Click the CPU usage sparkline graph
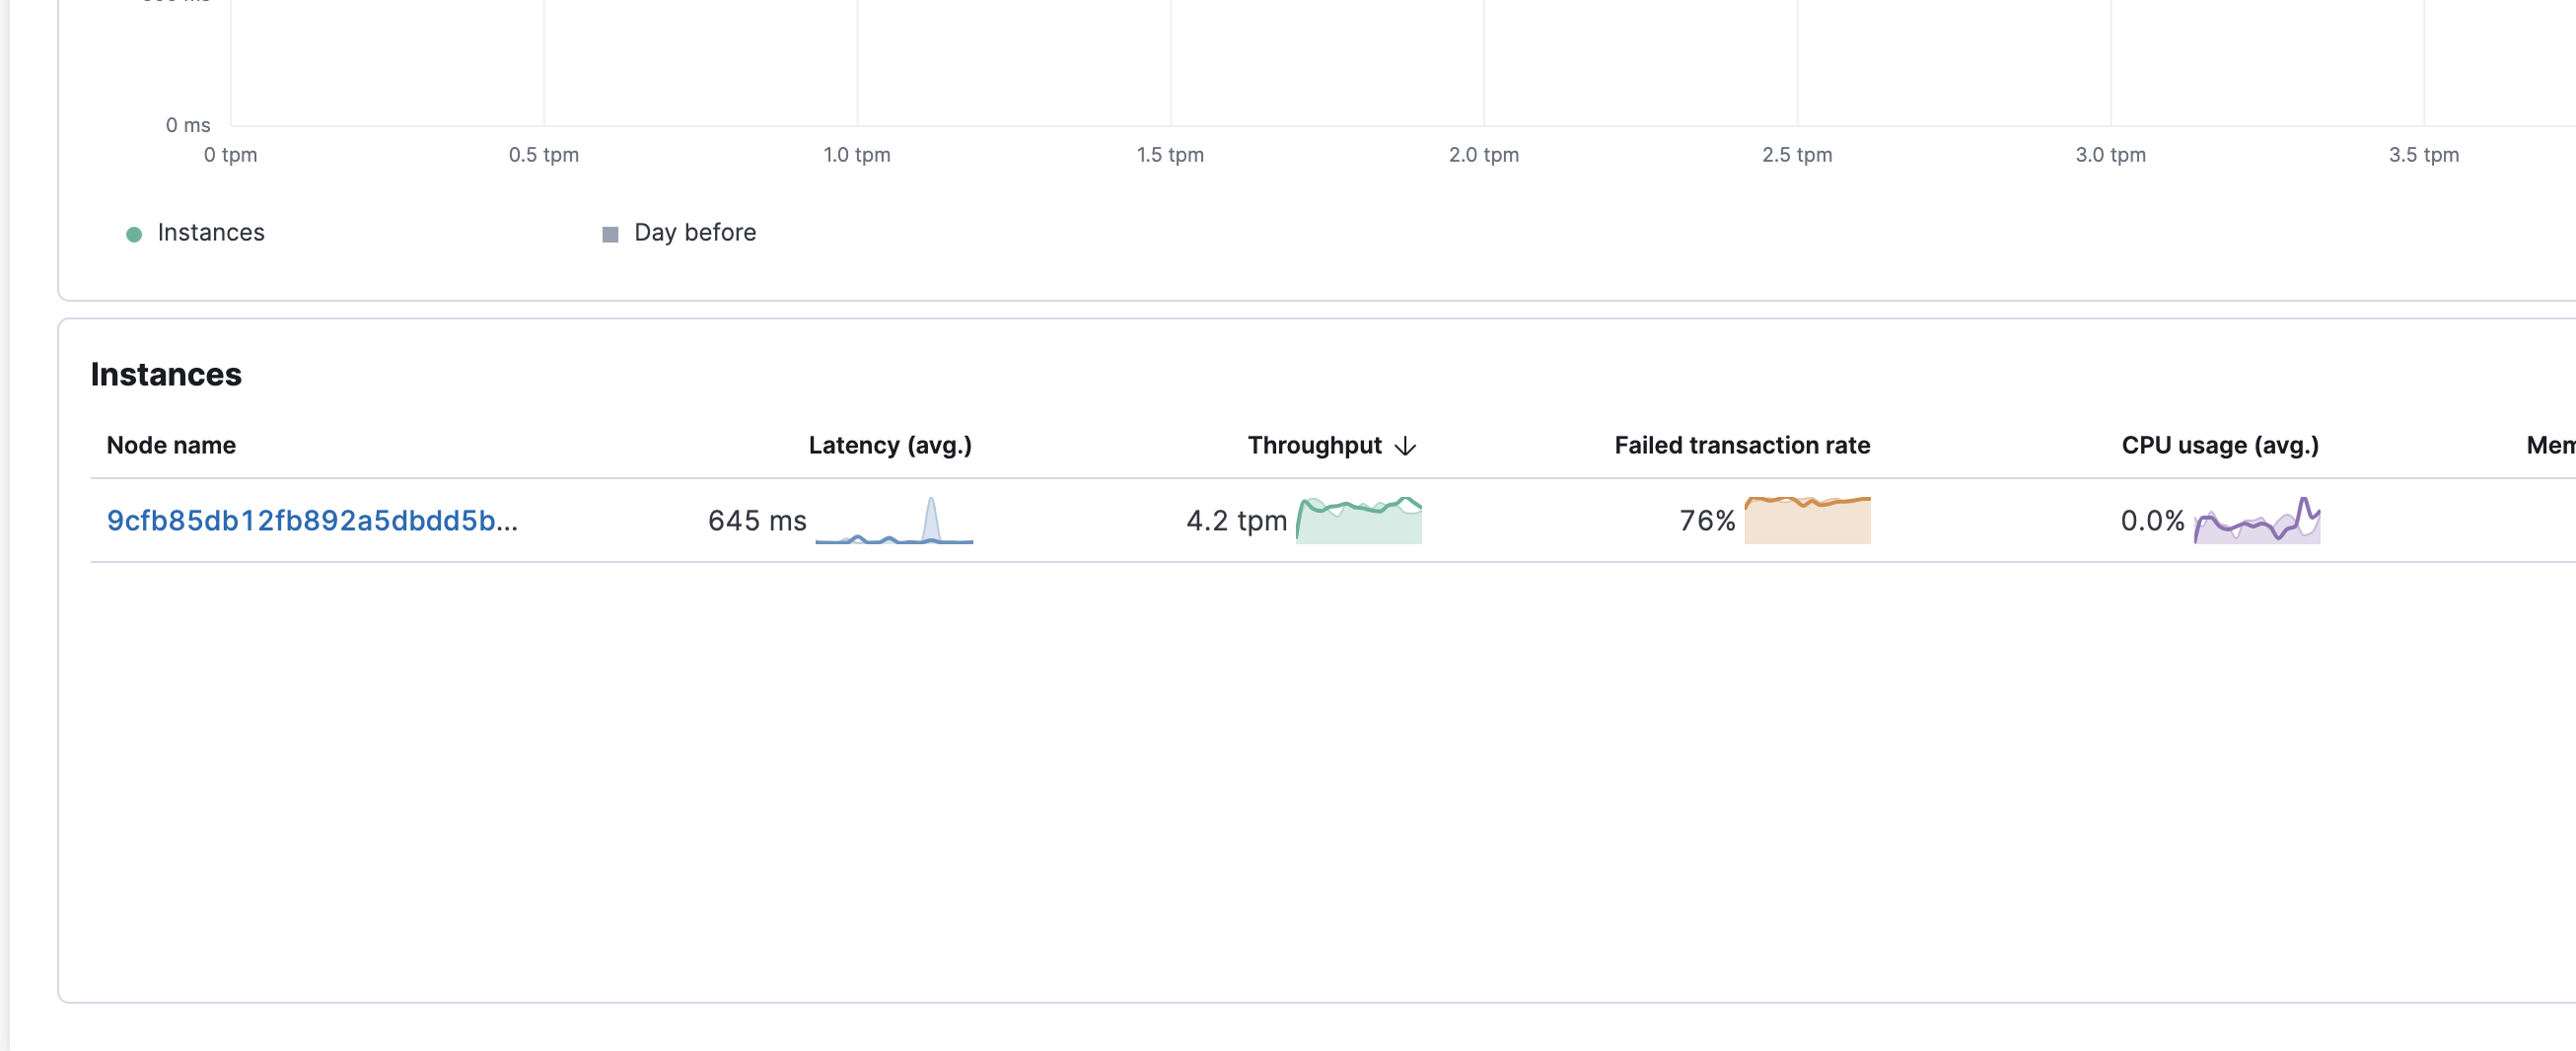Screen dimensions: 2576x1051 tap(2253, 518)
